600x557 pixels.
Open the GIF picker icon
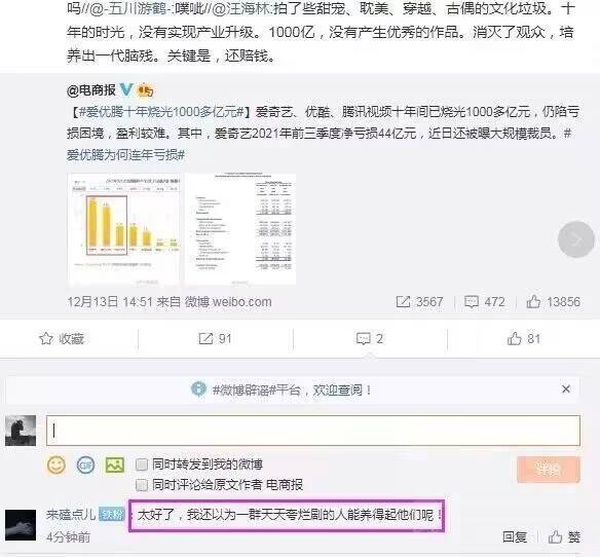pyautogui.click(x=85, y=465)
